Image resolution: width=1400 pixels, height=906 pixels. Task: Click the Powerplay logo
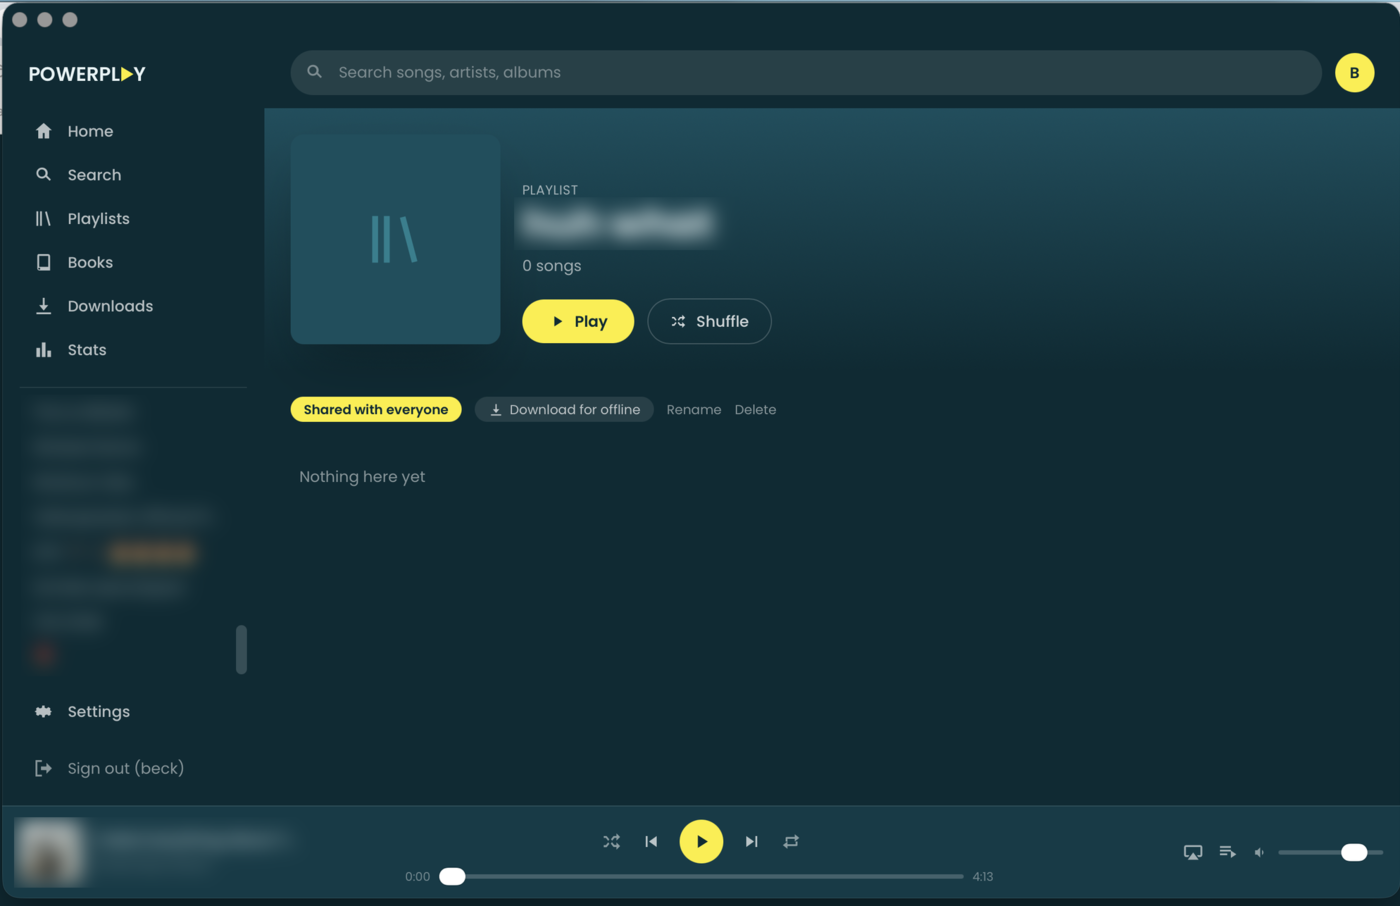(x=87, y=74)
